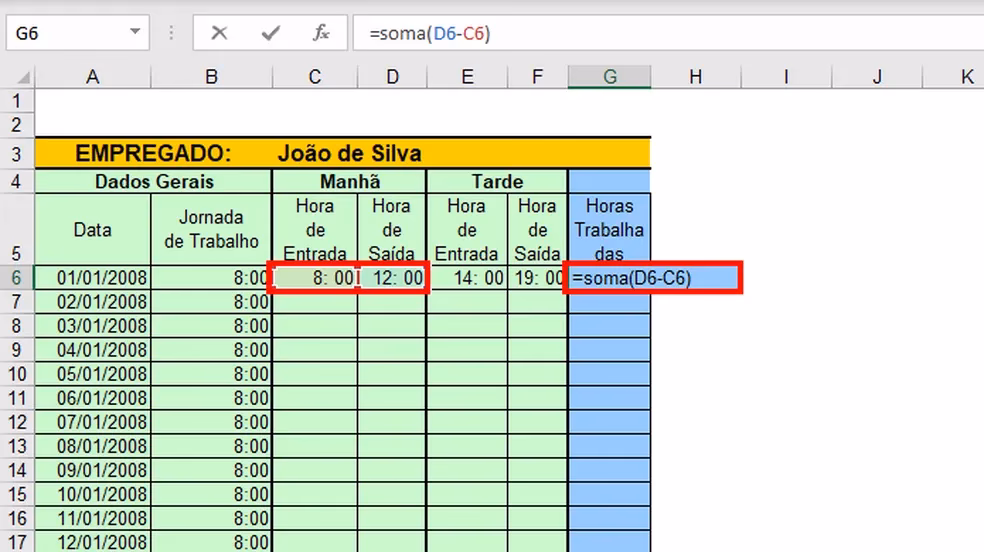Select the Manhã header cell

click(350, 181)
